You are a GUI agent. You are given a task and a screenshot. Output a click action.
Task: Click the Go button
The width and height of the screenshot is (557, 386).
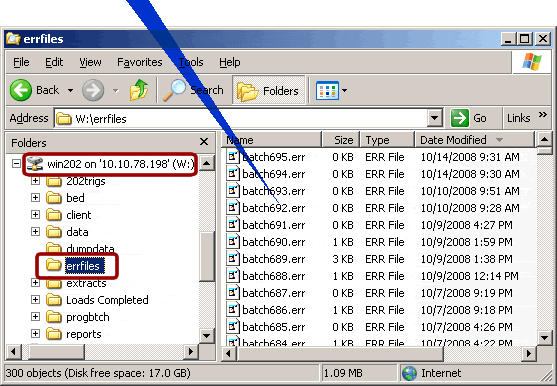pos(469,118)
